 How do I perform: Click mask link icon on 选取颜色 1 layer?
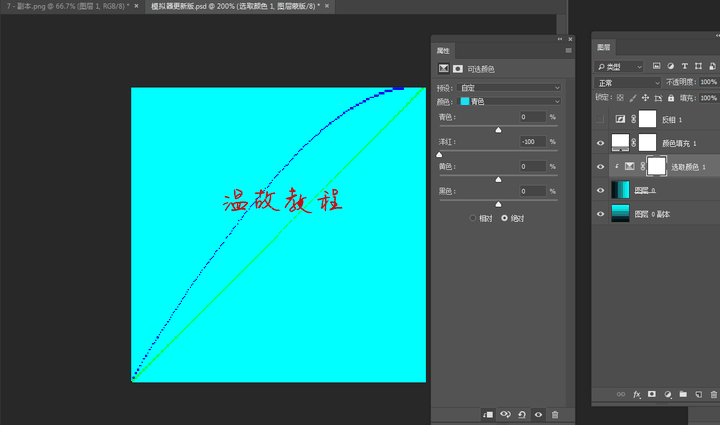point(643,166)
